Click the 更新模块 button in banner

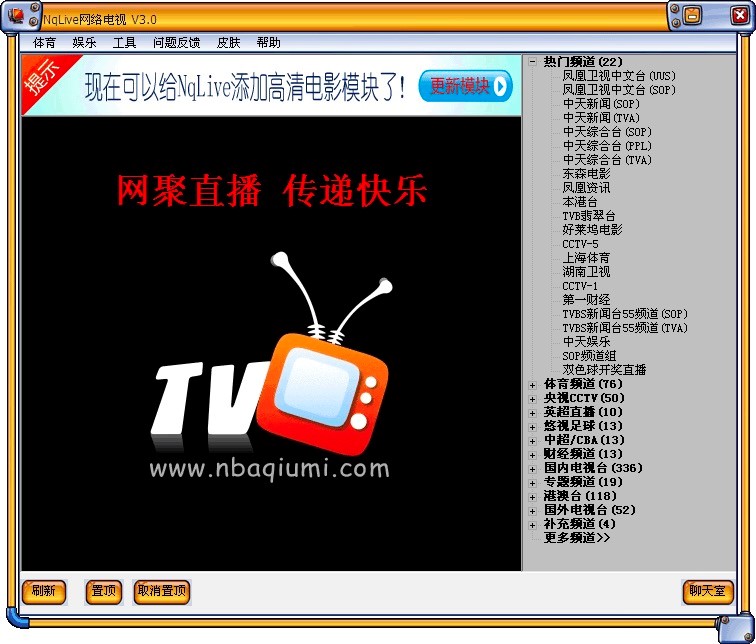click(465, 86)
